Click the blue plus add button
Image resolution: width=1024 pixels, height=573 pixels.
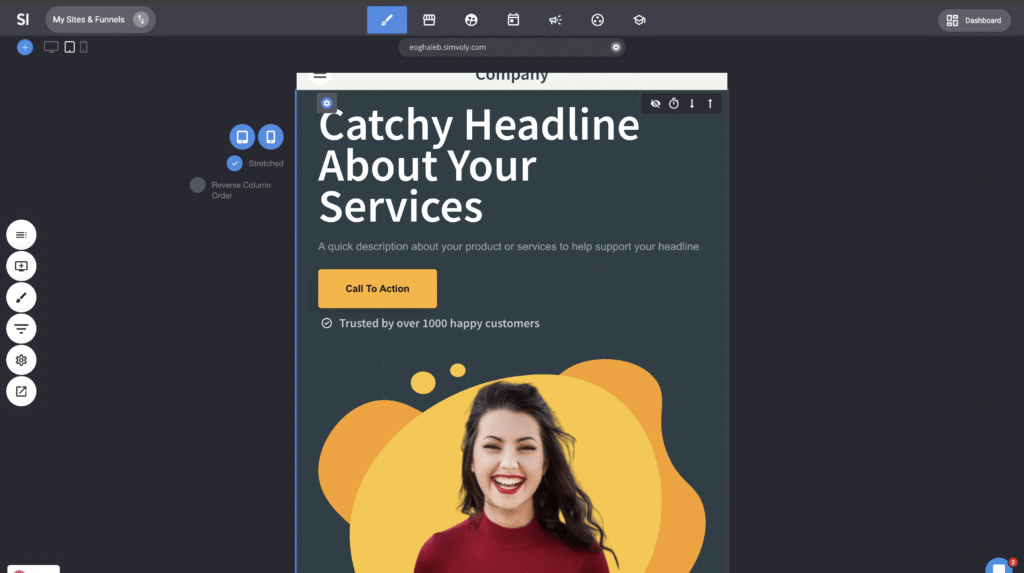(x=25, y=47)
